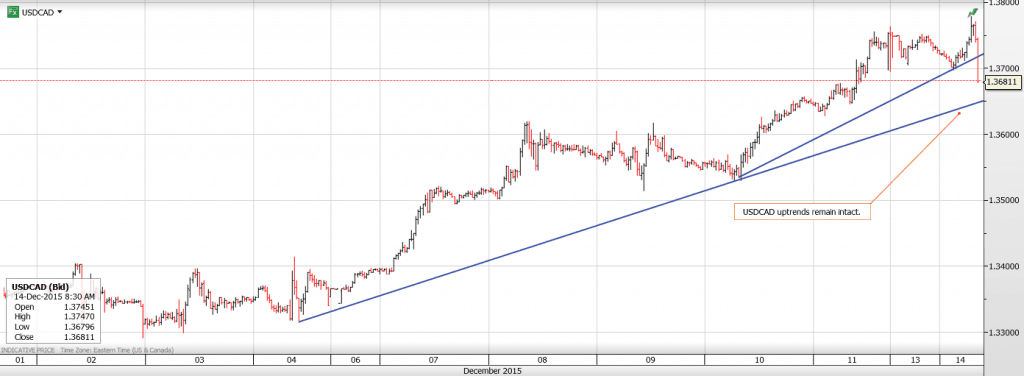The height and width of the screenshot is (376, 1024).
Task: Select the 'USDCAD uptrends remain intact.' annotation box
Action: [803, 212]
